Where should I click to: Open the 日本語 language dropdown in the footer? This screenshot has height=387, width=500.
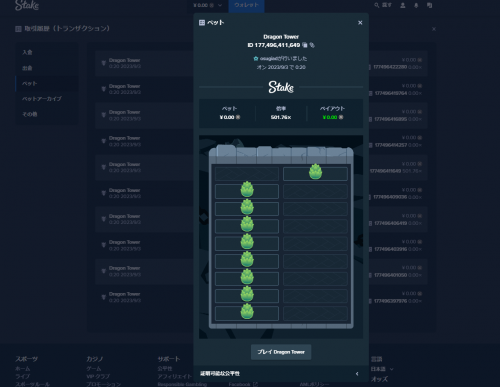pyautogui.click(x=382, y=369)
